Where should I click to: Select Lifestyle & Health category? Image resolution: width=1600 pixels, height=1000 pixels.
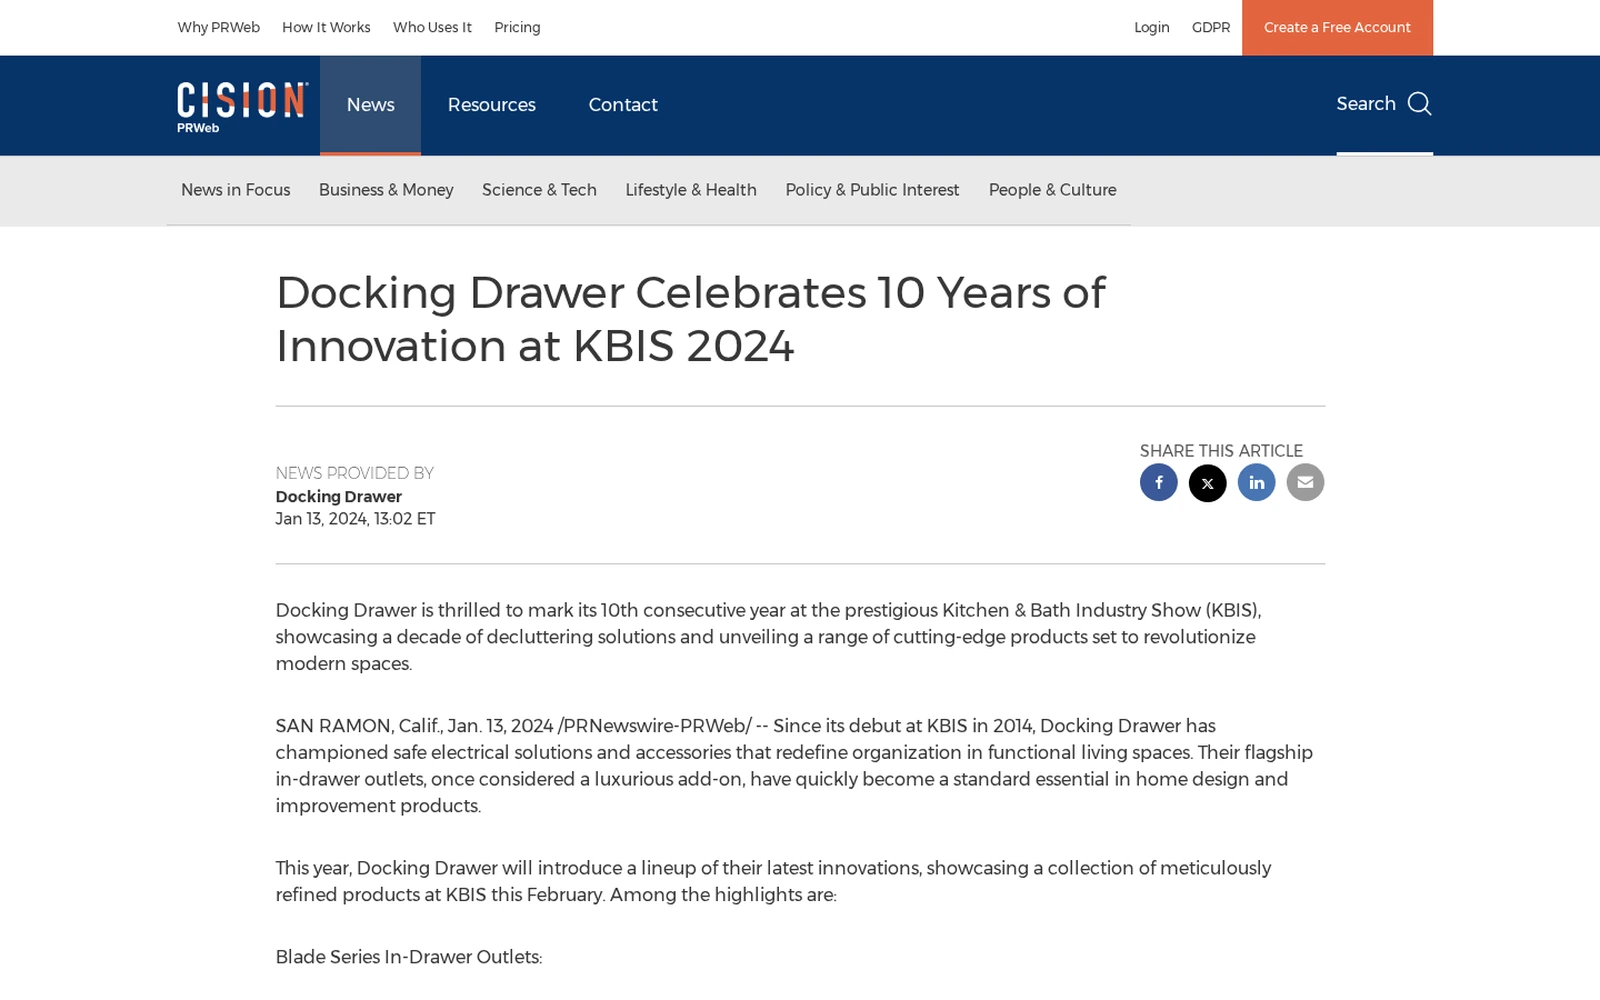coord(691,190)
